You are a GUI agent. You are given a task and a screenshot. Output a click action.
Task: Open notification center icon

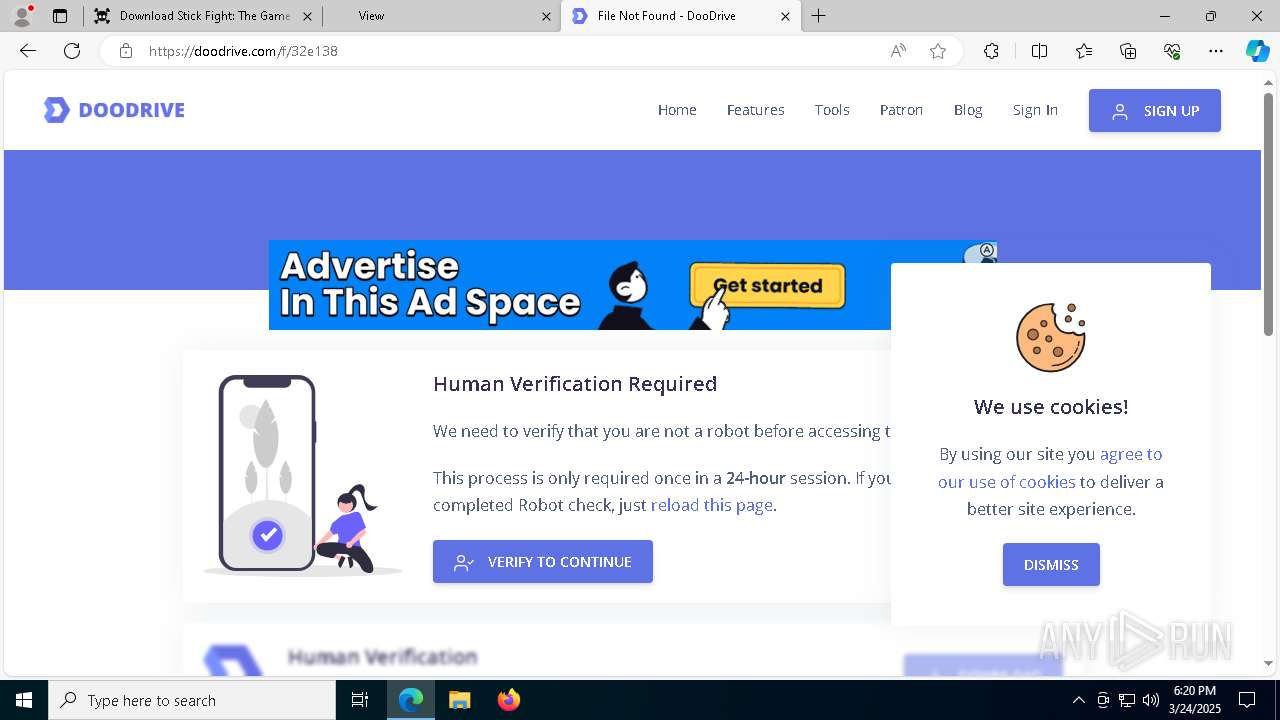[1247, 700]
